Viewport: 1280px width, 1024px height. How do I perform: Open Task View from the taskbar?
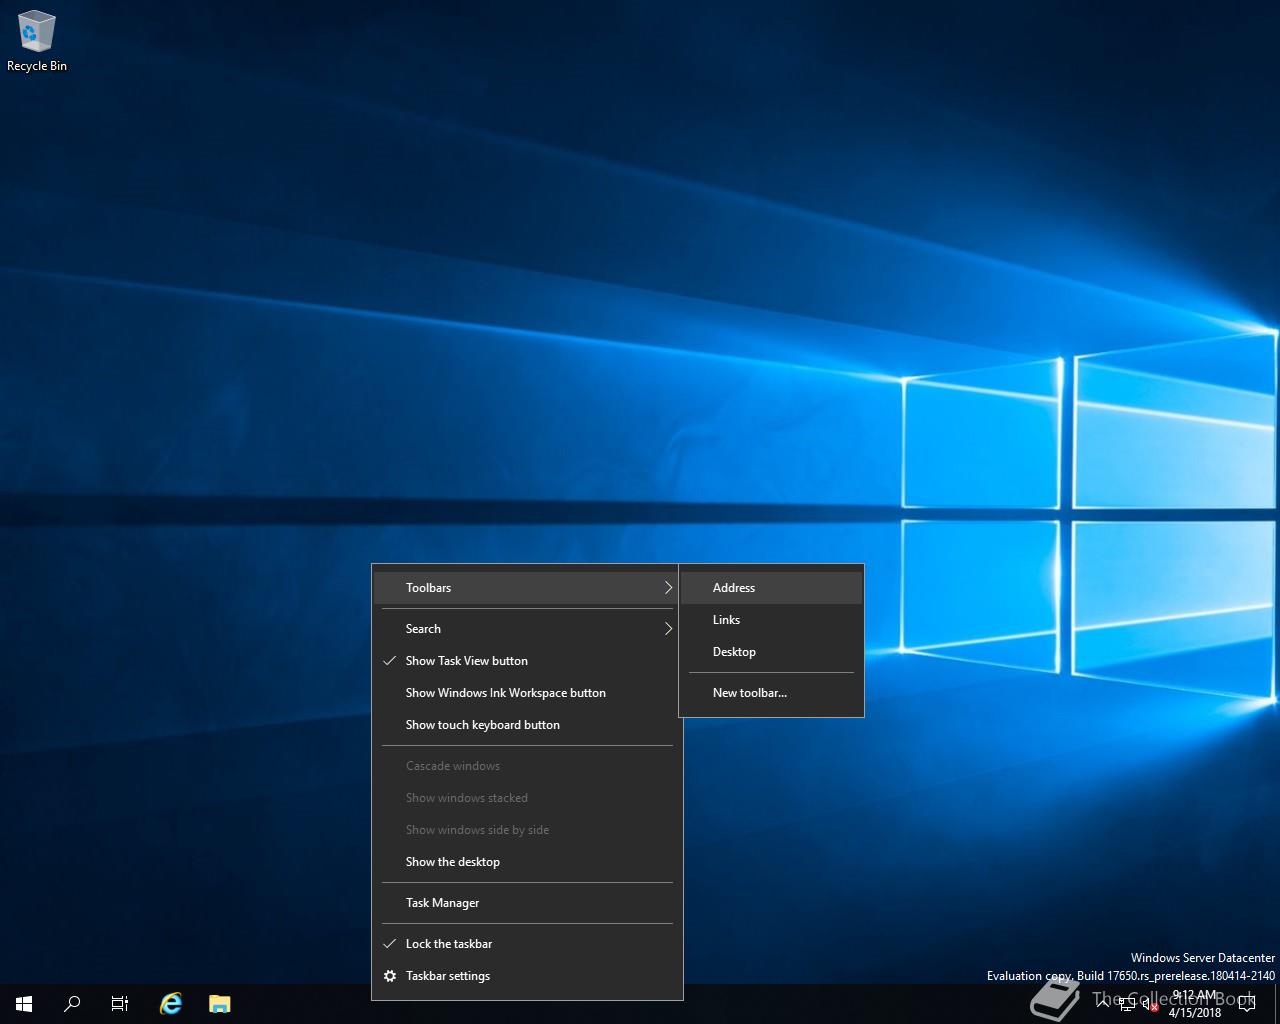click(120, 1003)
